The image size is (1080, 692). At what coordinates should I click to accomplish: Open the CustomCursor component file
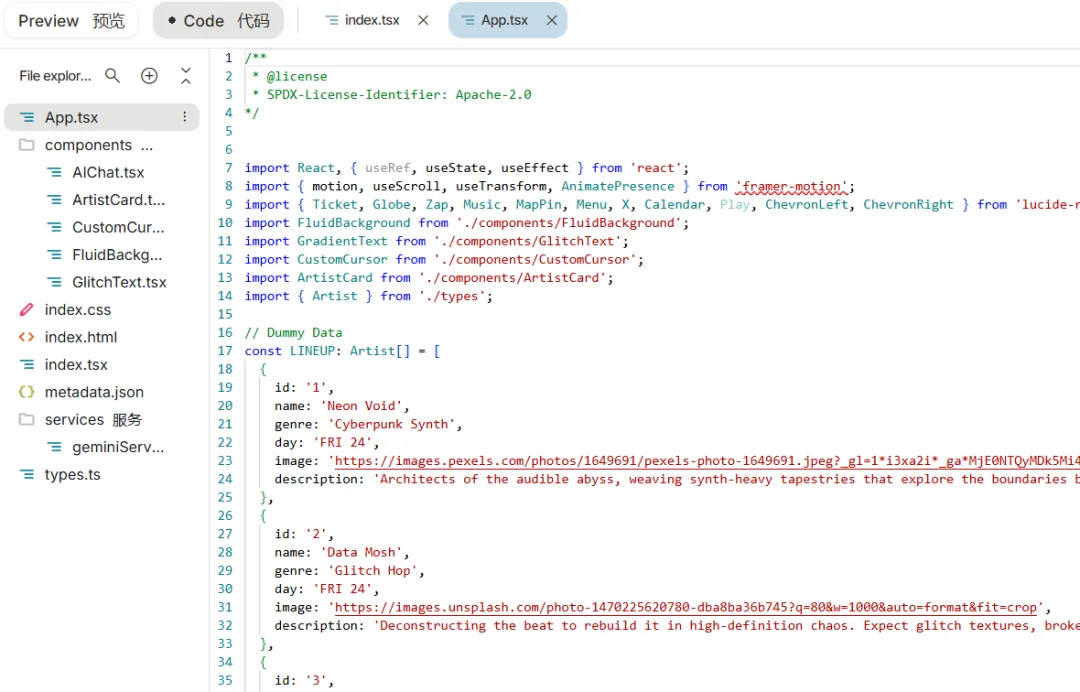click(x=105, y=227)
